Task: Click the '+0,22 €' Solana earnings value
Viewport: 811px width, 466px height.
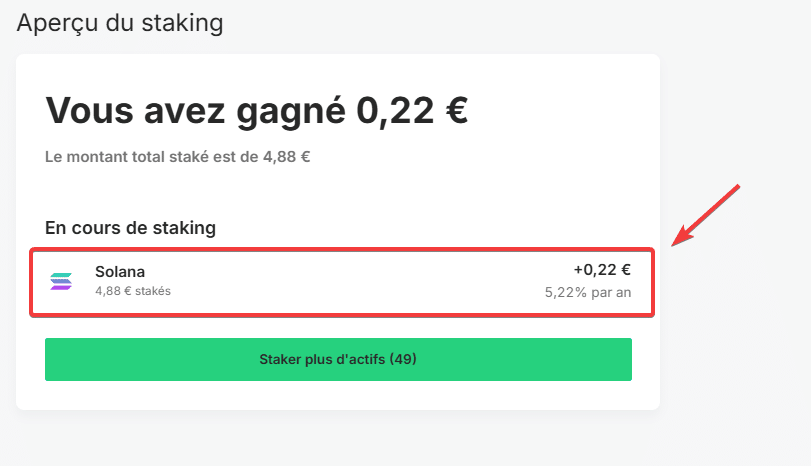Action: point(602,270)
